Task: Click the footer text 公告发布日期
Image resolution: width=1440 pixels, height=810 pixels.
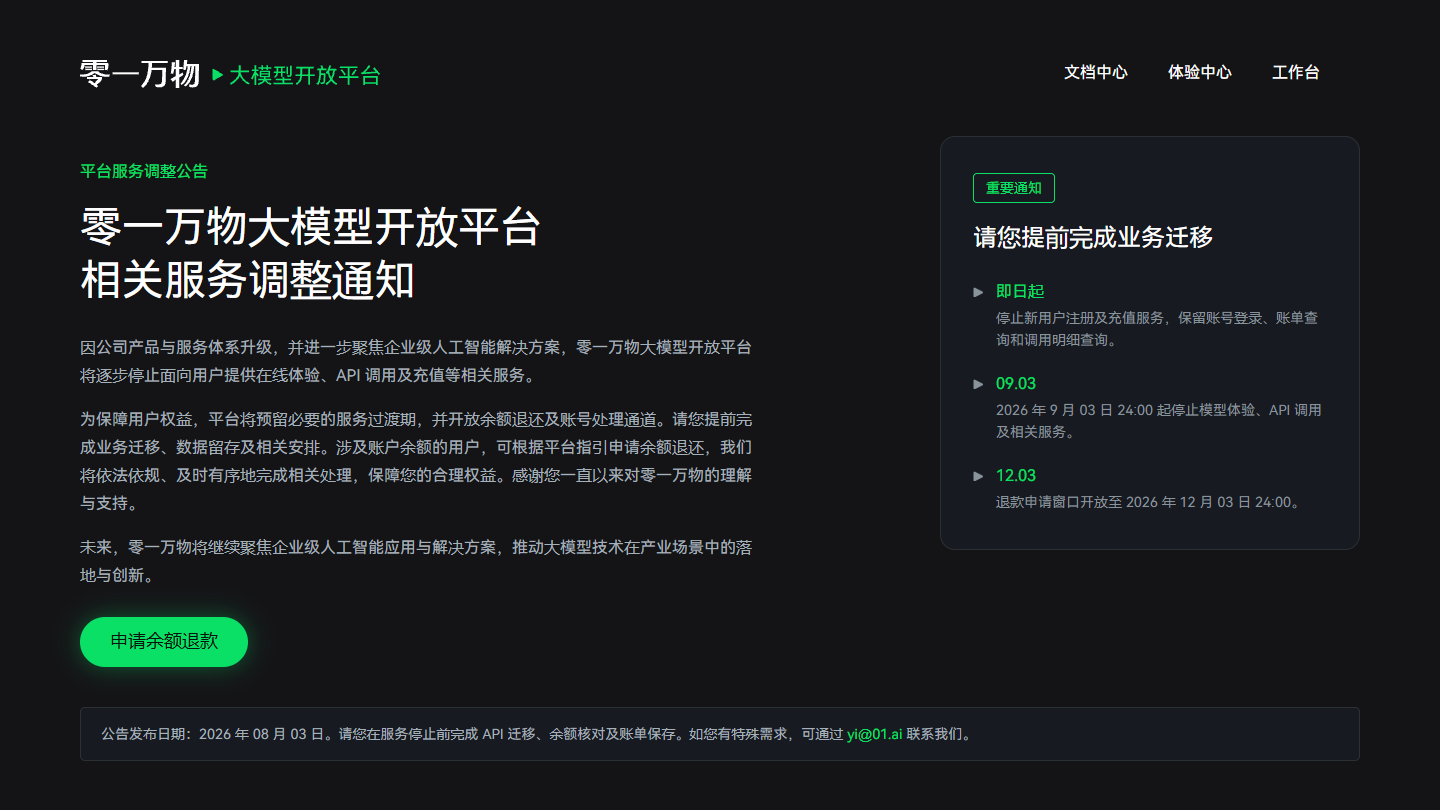Action: 536,734
